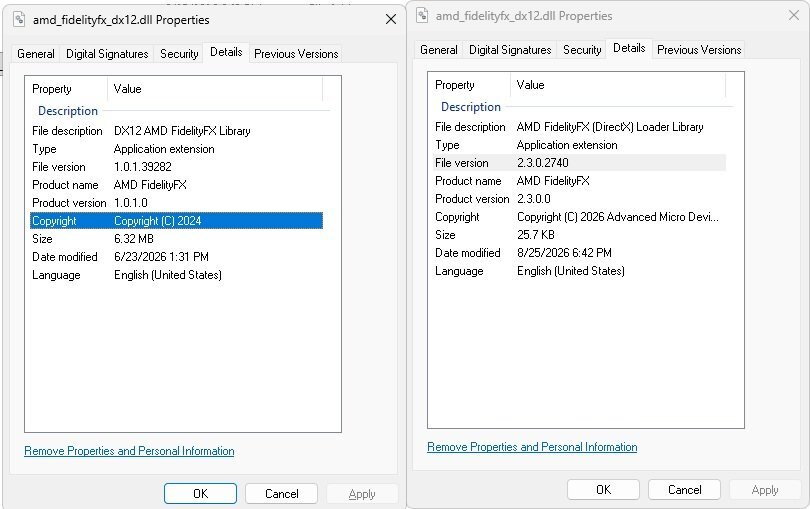The width and height of the screenshot is (810, 509).
Task: Click Apply in the right Properties window
Action: click(x=765, y=489)
